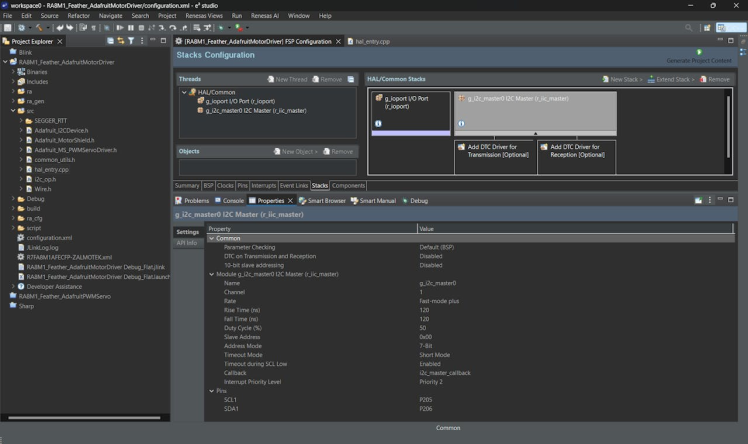Image resolution: width=748 pixels, height=444 pixels.
Task: Open the toolbar search magnifier icon
Action: tap(690, 28)
